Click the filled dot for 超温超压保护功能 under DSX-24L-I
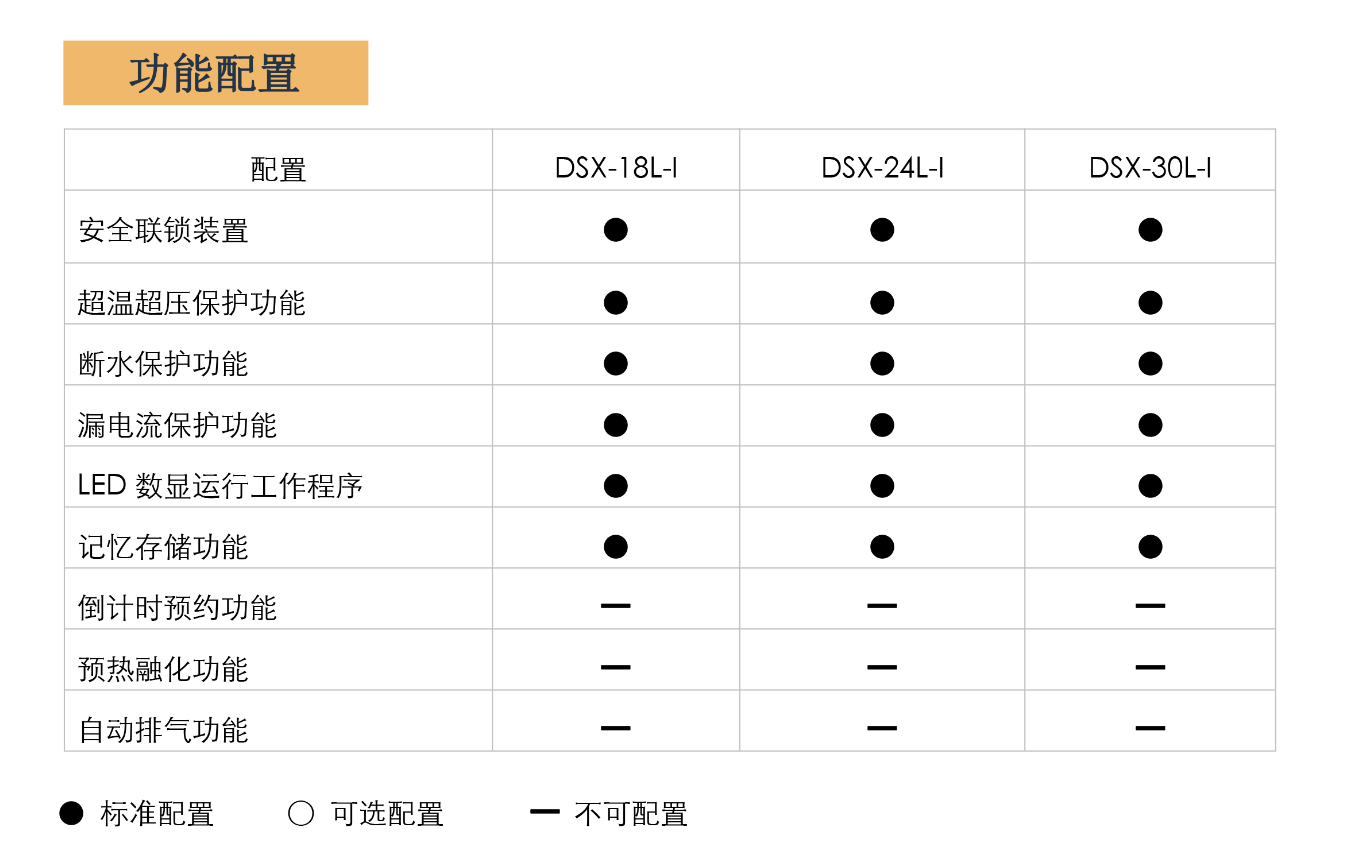1364x849 pixels. click(x=882, y=302)
